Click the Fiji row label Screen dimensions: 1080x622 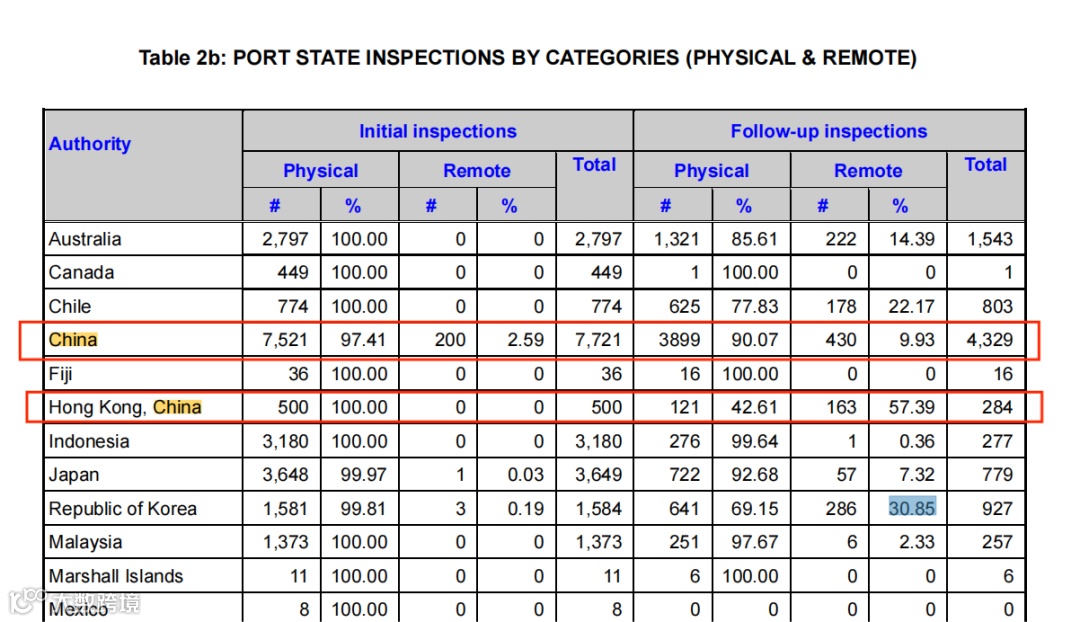point(63,374)
